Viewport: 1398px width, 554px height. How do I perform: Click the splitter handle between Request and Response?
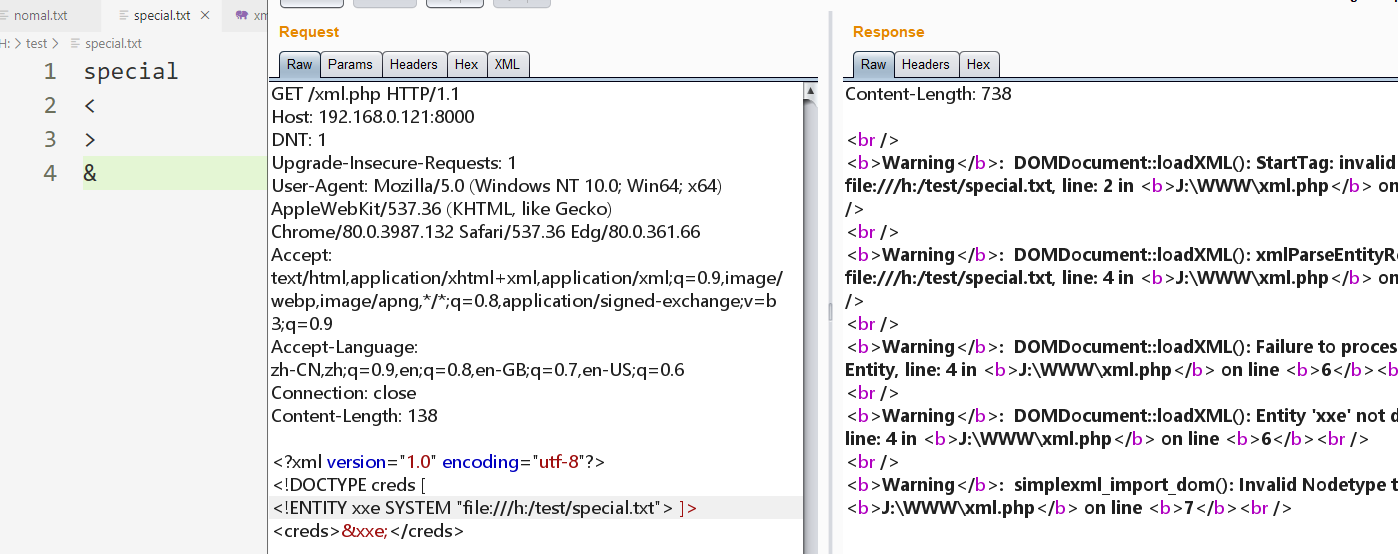[x=829, y=312]
